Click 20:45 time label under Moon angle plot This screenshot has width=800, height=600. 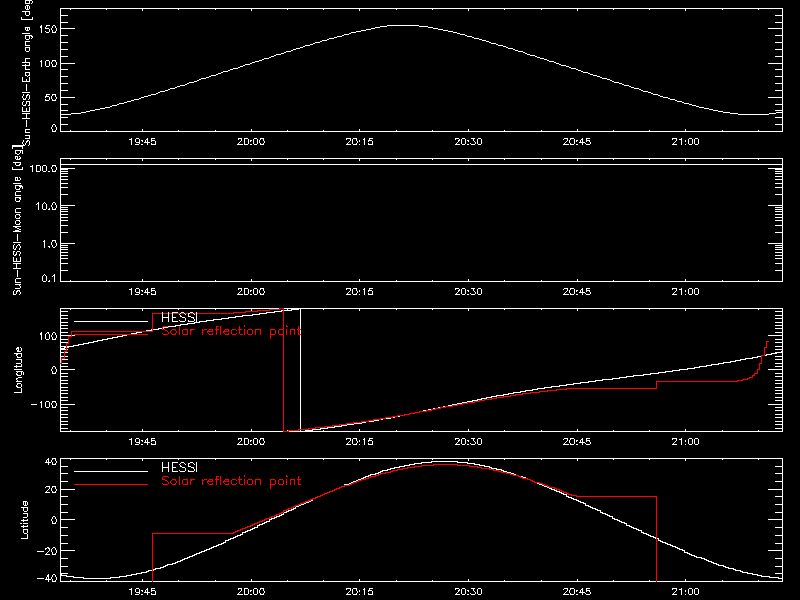tap(577, 291)
